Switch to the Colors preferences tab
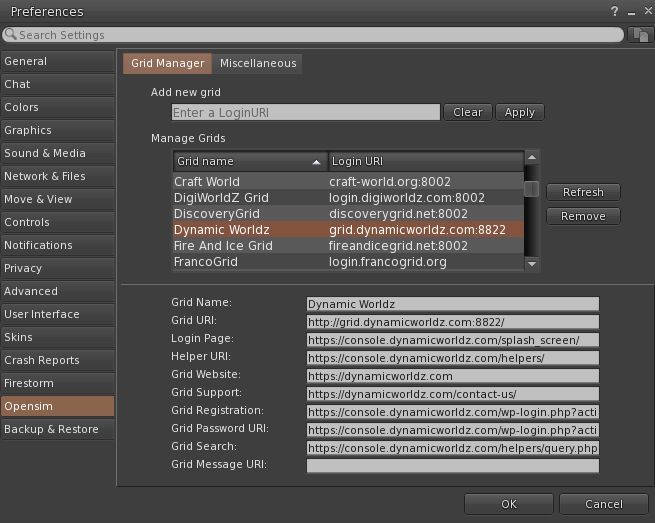Viewport: 655px width, 523px height. point(58,107)
